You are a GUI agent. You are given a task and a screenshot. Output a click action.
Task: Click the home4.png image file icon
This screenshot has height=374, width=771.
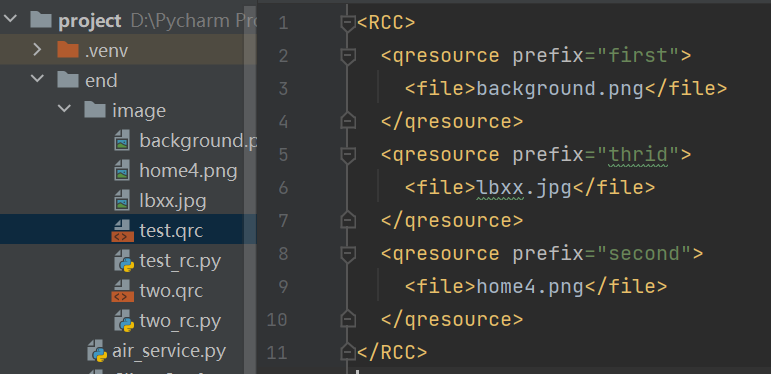(x=122, y=170)
